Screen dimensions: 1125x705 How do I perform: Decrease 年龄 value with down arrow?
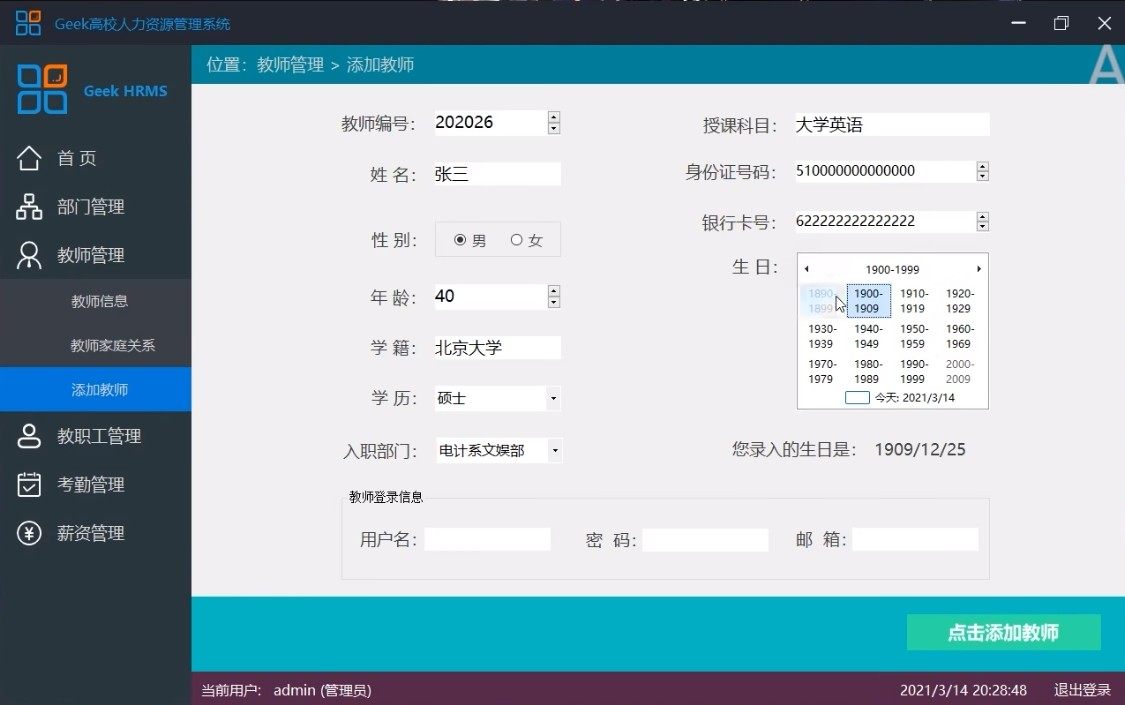click(554, 302)
